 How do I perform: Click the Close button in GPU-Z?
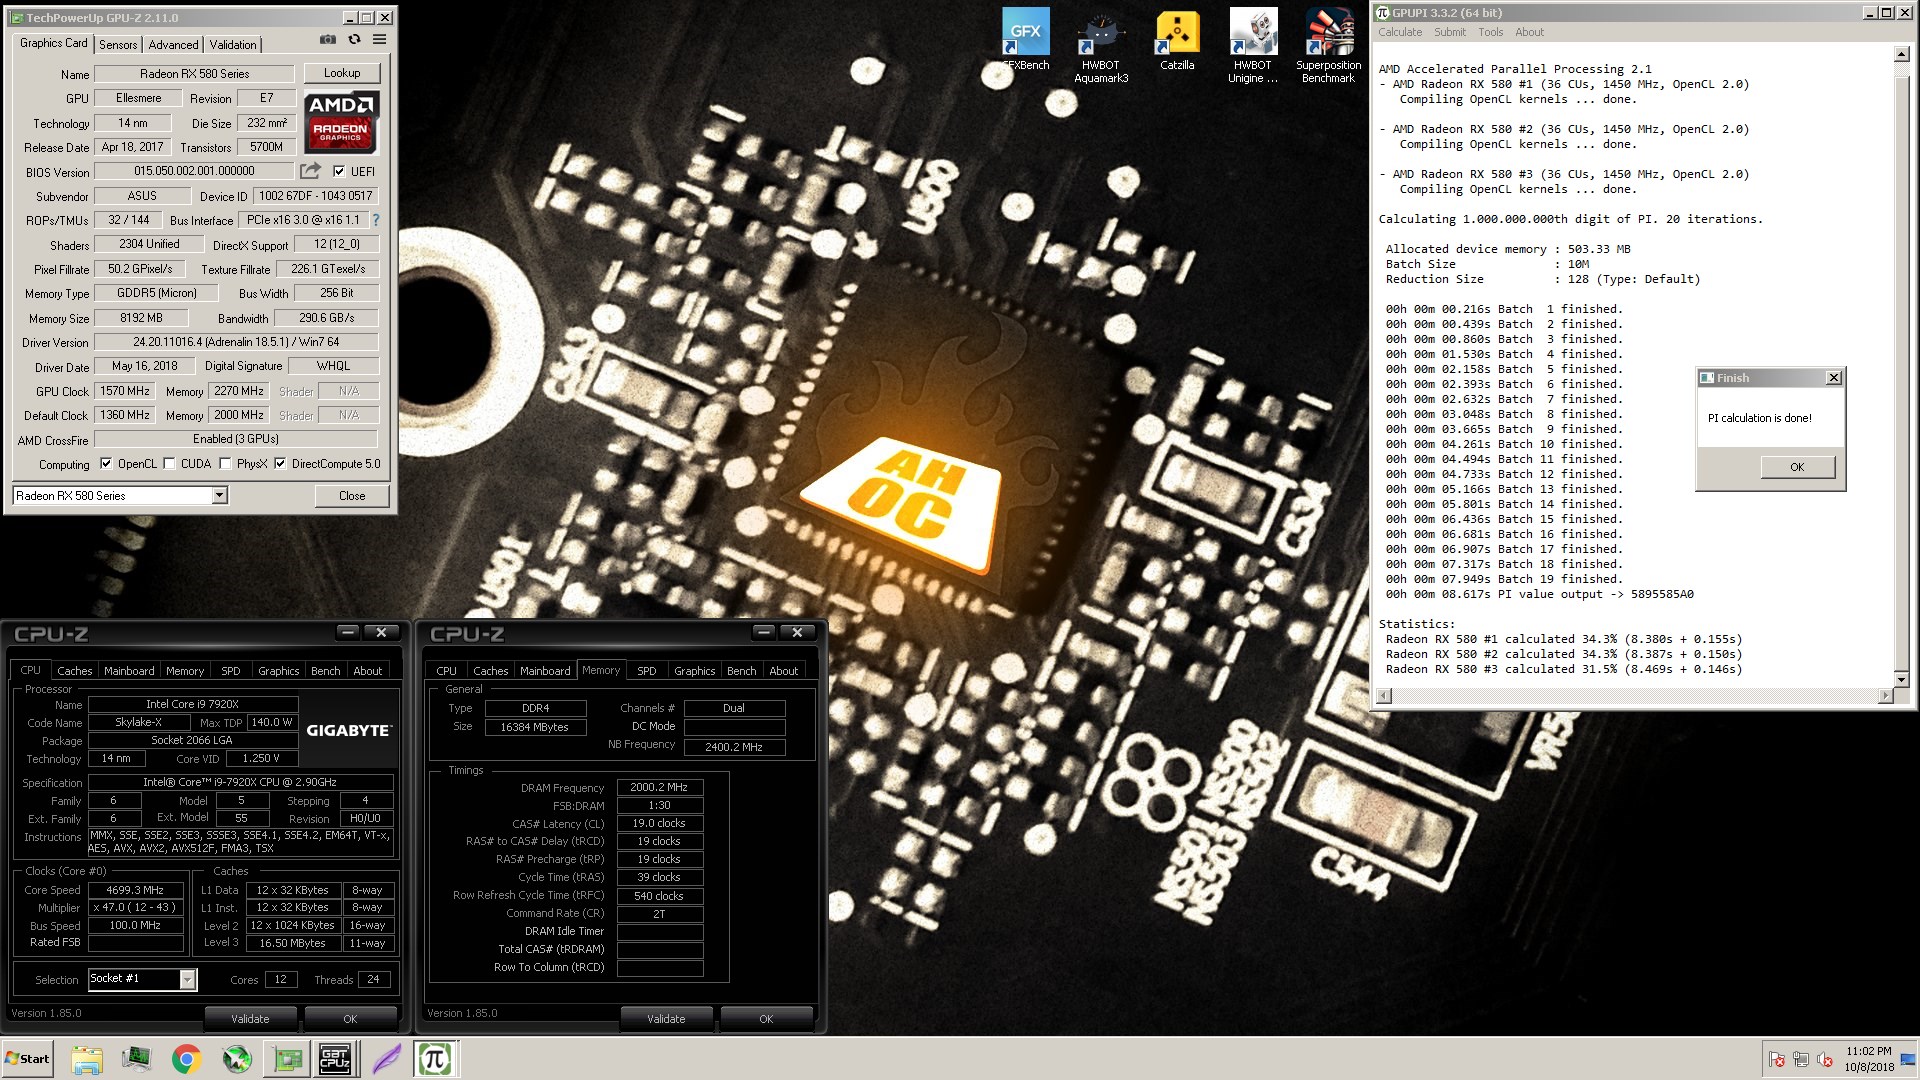[x=352, y=496]
